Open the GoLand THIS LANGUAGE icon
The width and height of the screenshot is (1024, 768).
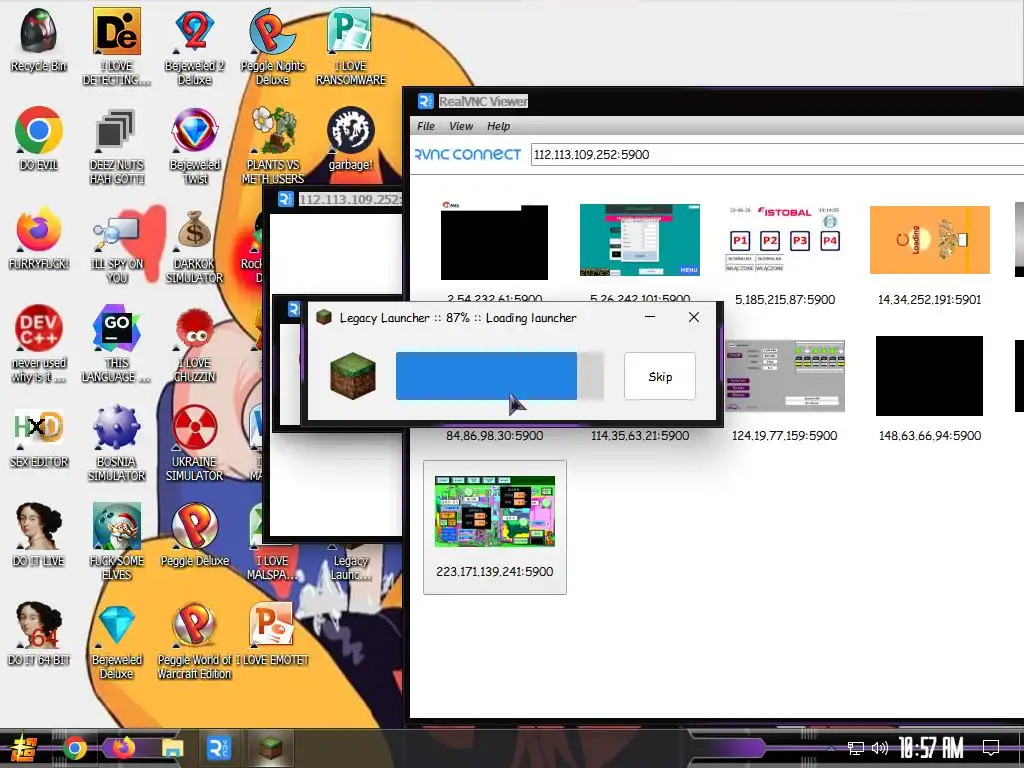116,344
